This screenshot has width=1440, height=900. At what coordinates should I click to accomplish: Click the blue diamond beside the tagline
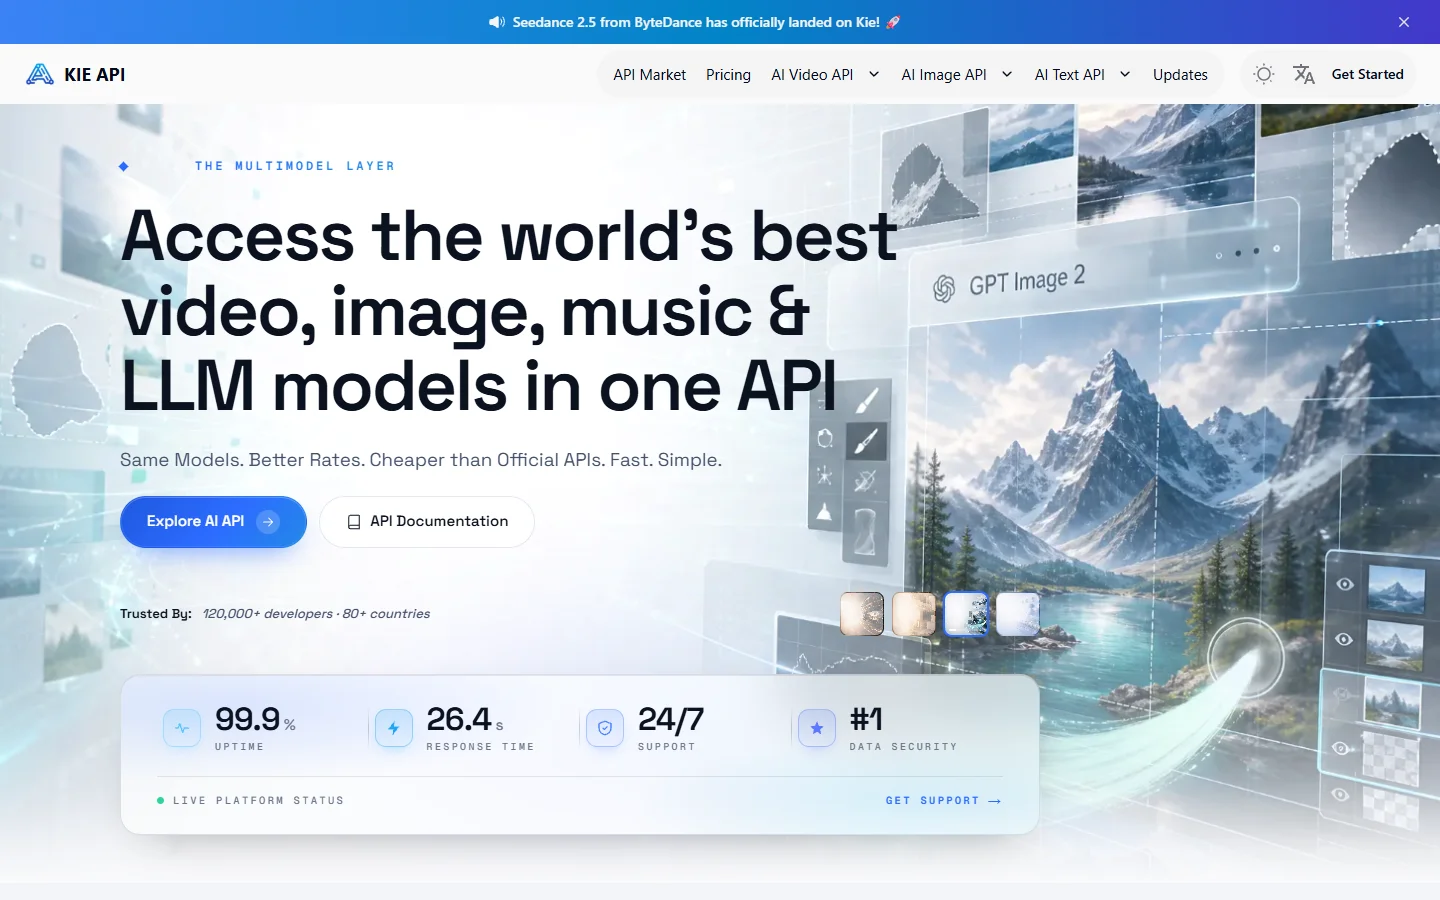coord(124,166)
